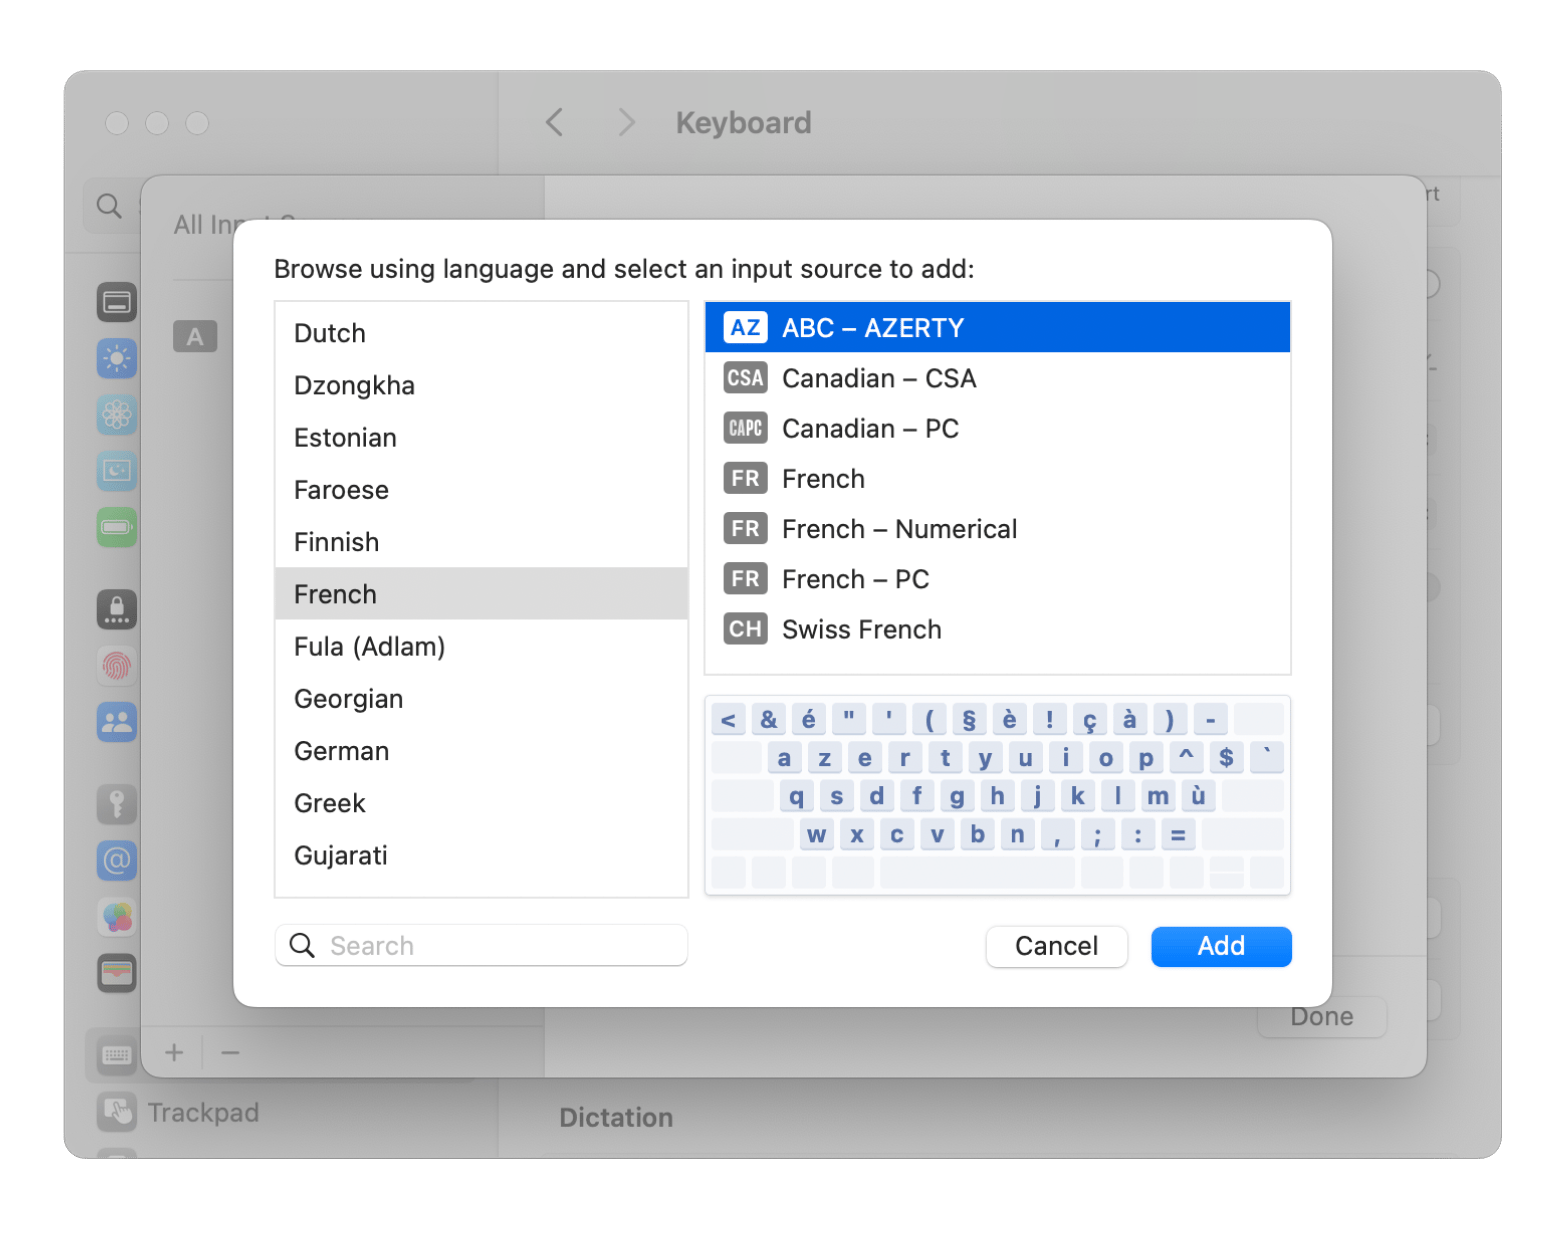Image resolution: width=1560 pixels, height=1252 pixels.
Task: Click the Cancel button
Action: (1056, 946)
